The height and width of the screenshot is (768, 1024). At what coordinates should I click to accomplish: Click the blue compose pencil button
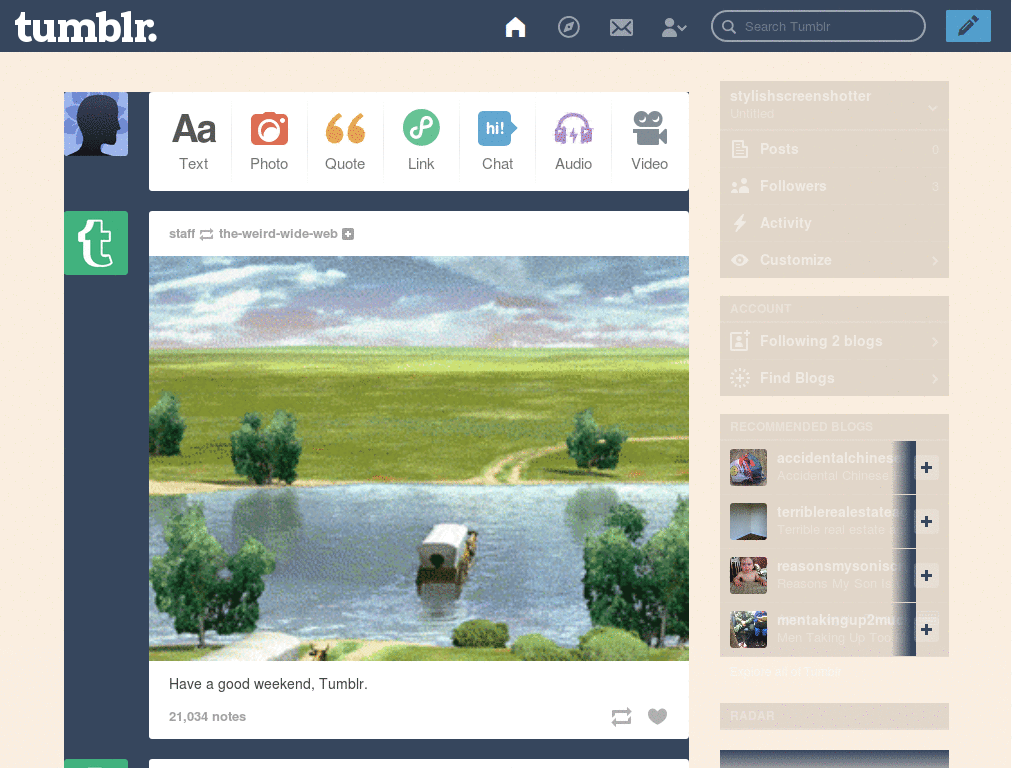968,26
